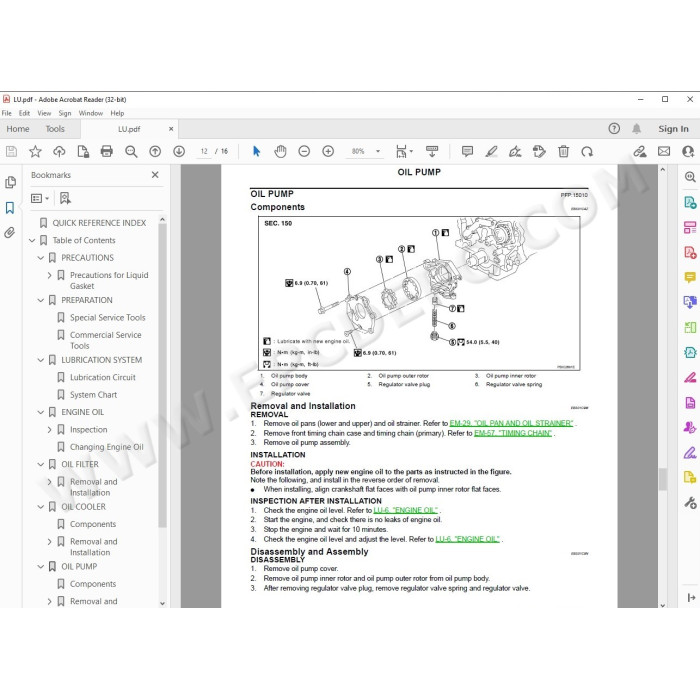Activate the Selection arrow tool
This screenshot has width=700, height=700.
(x=256, y=151)
